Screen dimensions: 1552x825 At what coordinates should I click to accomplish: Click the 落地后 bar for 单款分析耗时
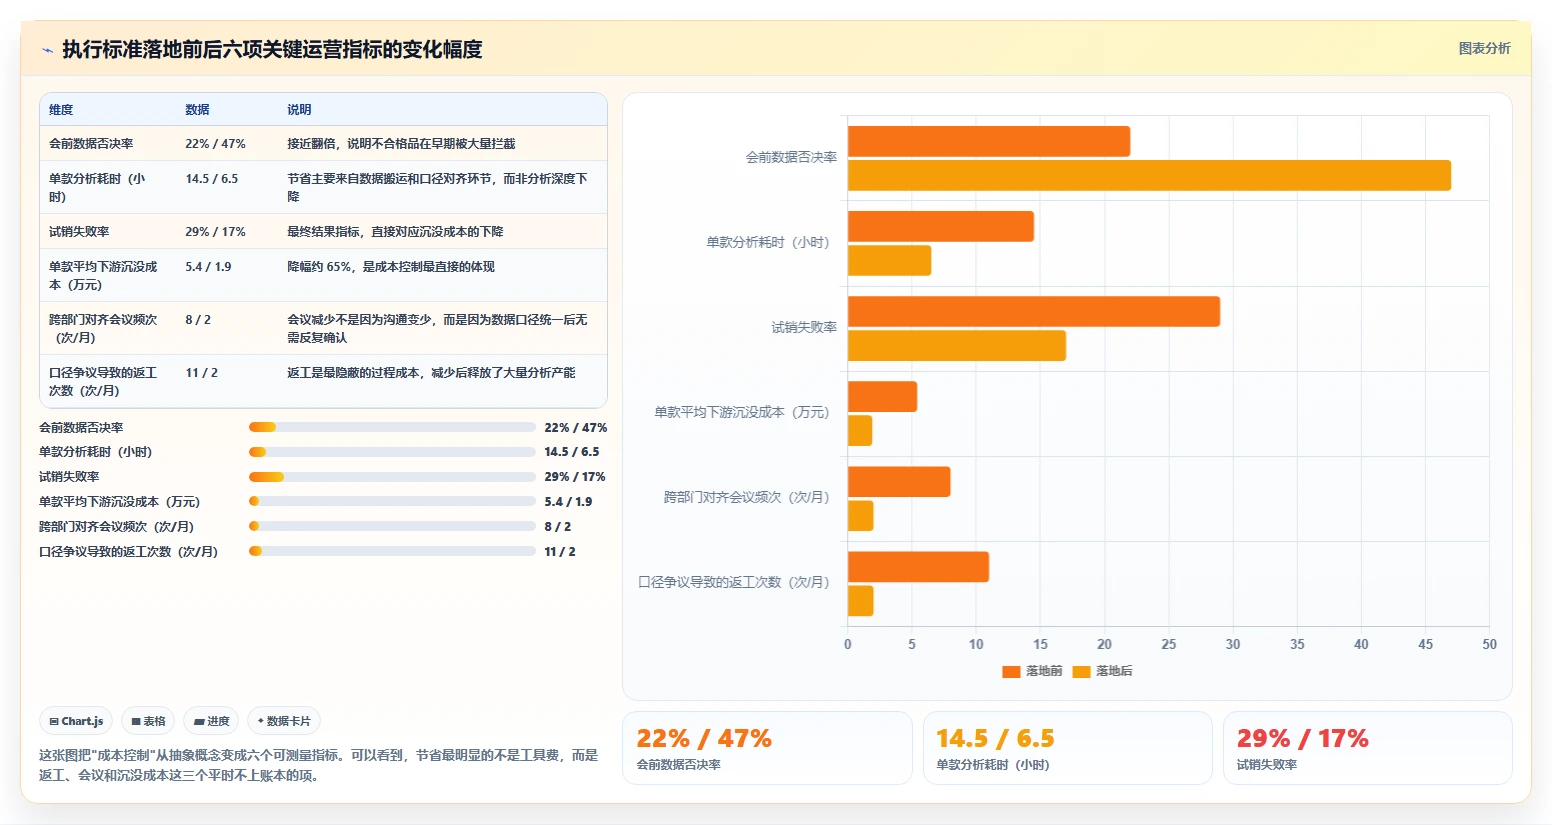point(889,260)
